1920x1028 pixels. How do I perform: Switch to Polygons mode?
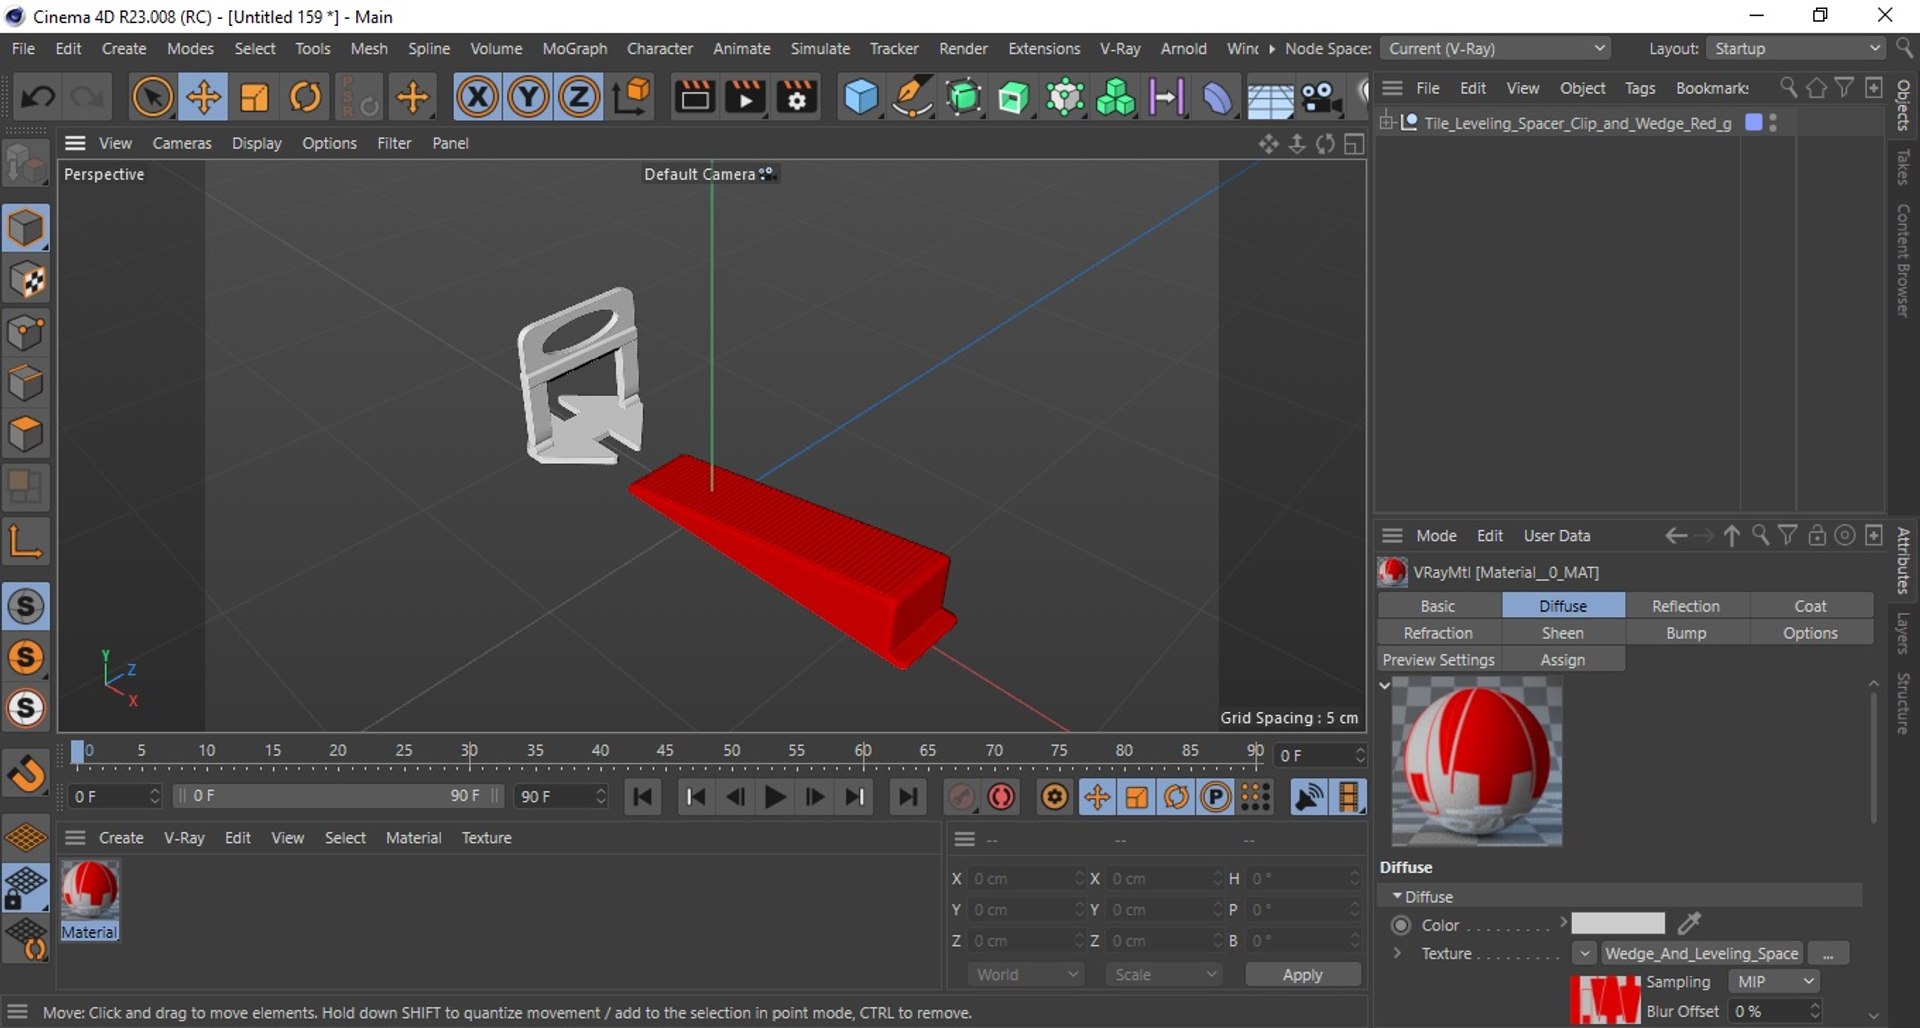pyautogui.click(x=26, y=435)
